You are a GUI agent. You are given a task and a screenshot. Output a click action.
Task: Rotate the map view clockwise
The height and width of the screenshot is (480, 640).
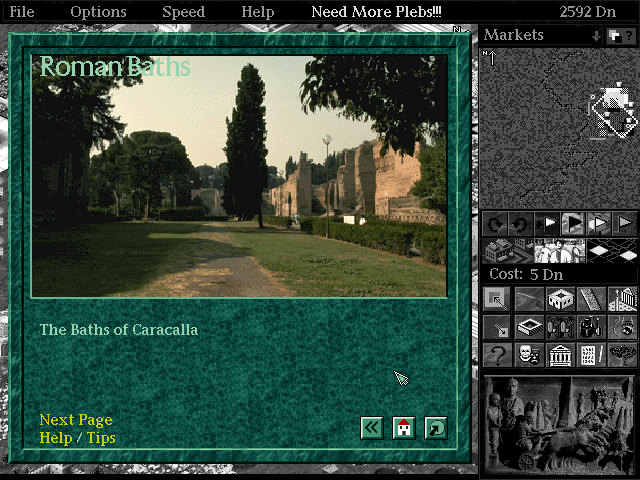pyautogui.click(x=495, y=224)
